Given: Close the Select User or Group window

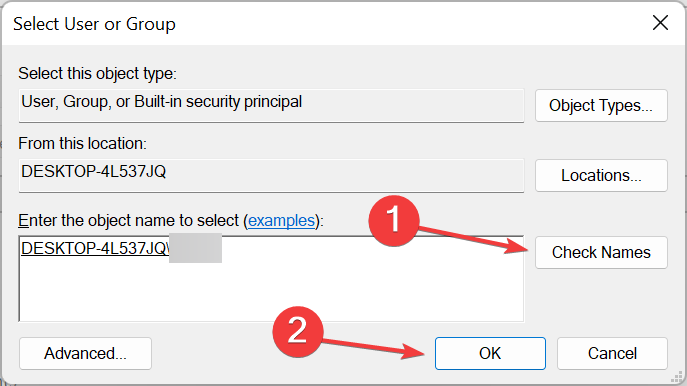Looking at the screenshot, I should pos(660,23).
